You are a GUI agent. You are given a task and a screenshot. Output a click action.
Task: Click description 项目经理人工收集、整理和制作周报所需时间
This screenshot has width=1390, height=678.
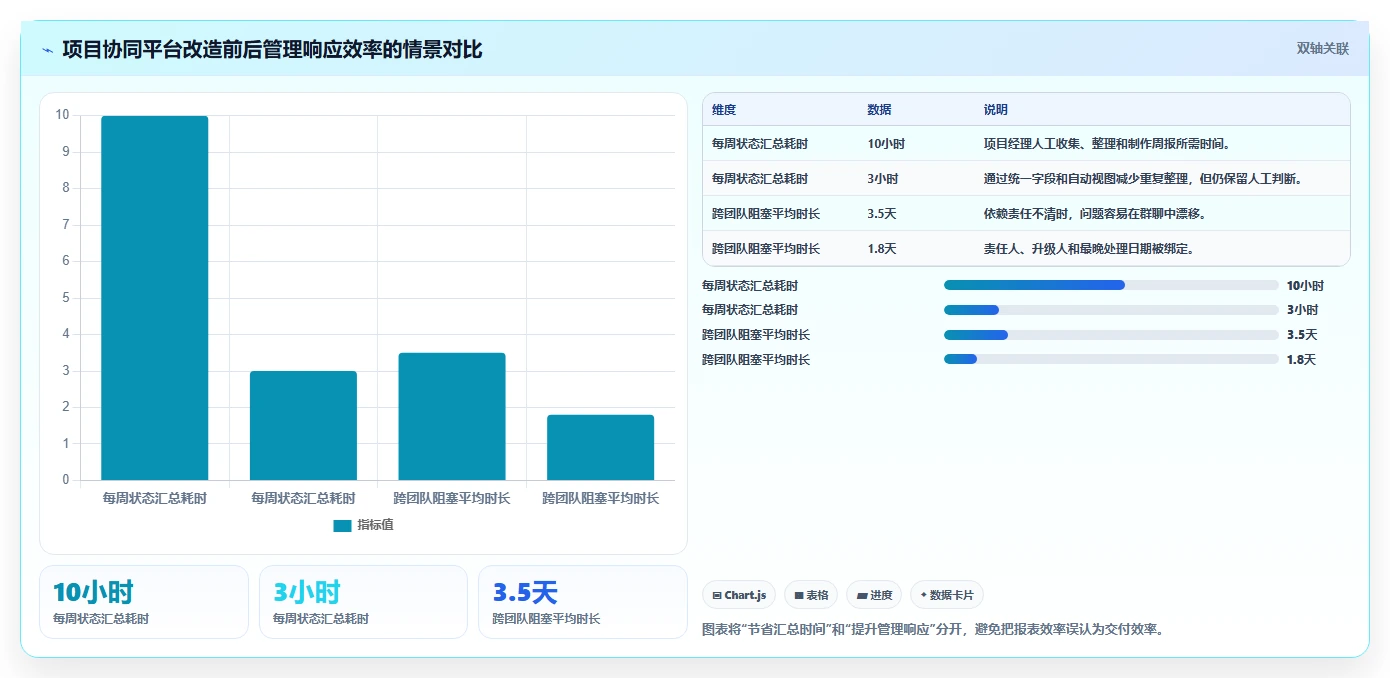(x=1107, y=144)
